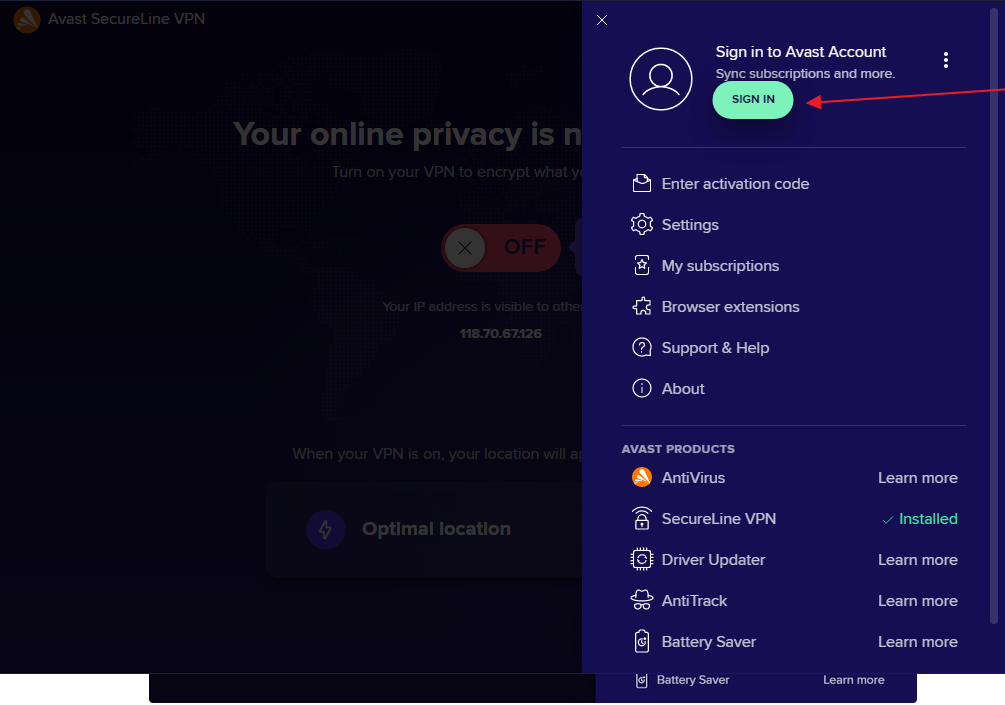Click Learn more for Battery Saver

[917, 642]
